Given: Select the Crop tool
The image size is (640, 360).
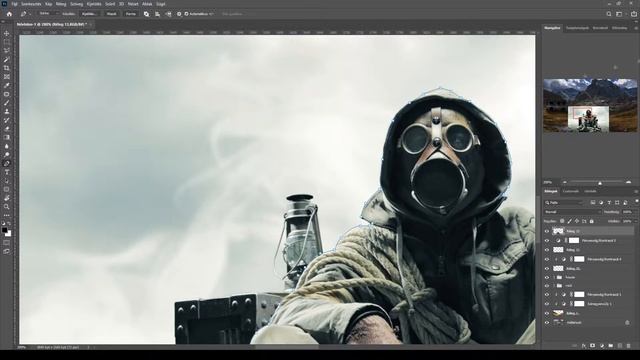Looking at the screenshot, I should pos(7,68).
